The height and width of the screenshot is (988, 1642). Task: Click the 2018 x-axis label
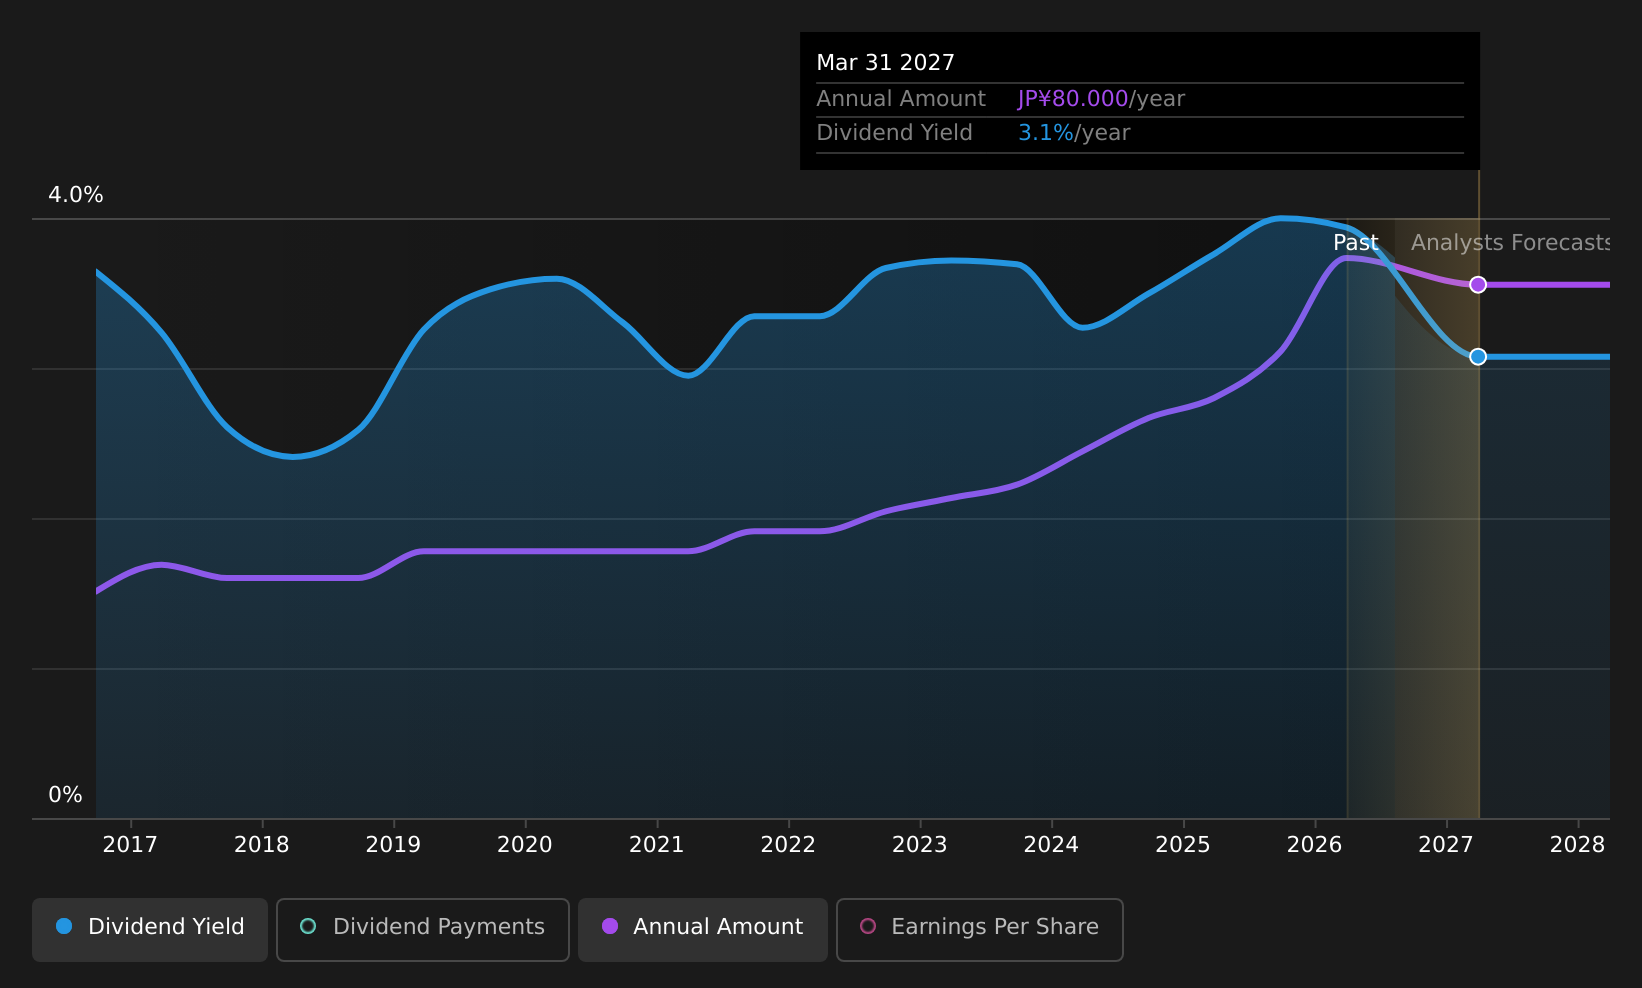point(262,845)
